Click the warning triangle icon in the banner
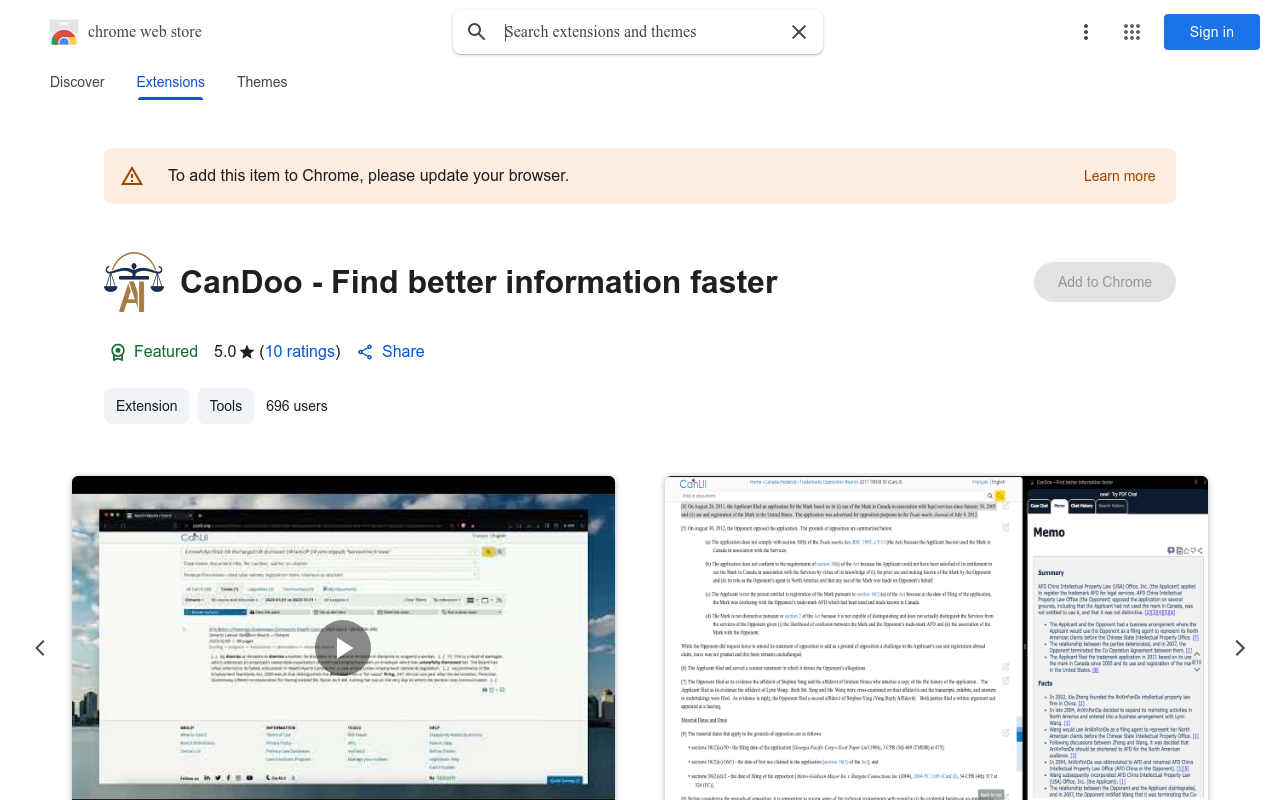Screen dimensions: 1280x800 132,176
